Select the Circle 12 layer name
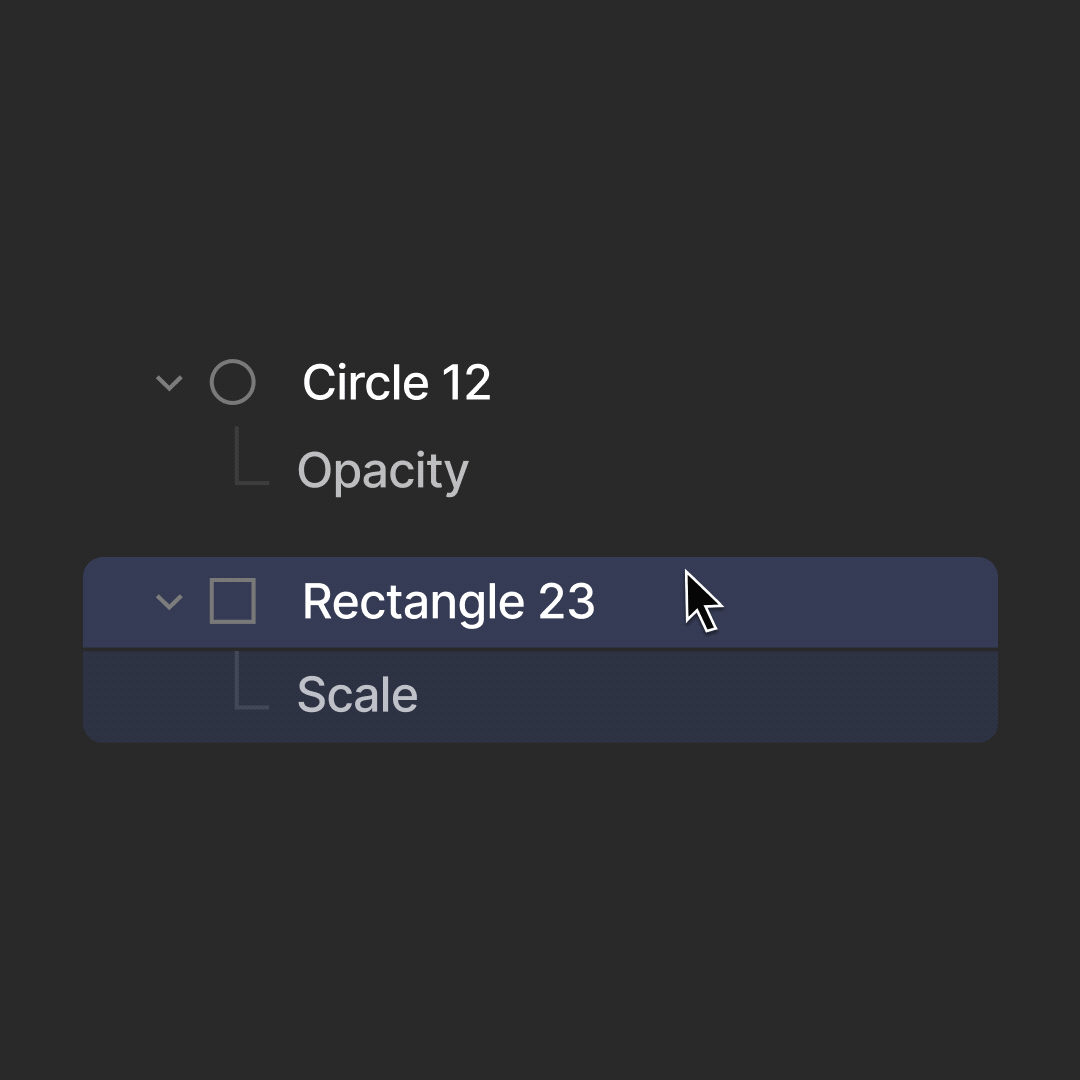The image size is (1080, 1080). [396, 382]
